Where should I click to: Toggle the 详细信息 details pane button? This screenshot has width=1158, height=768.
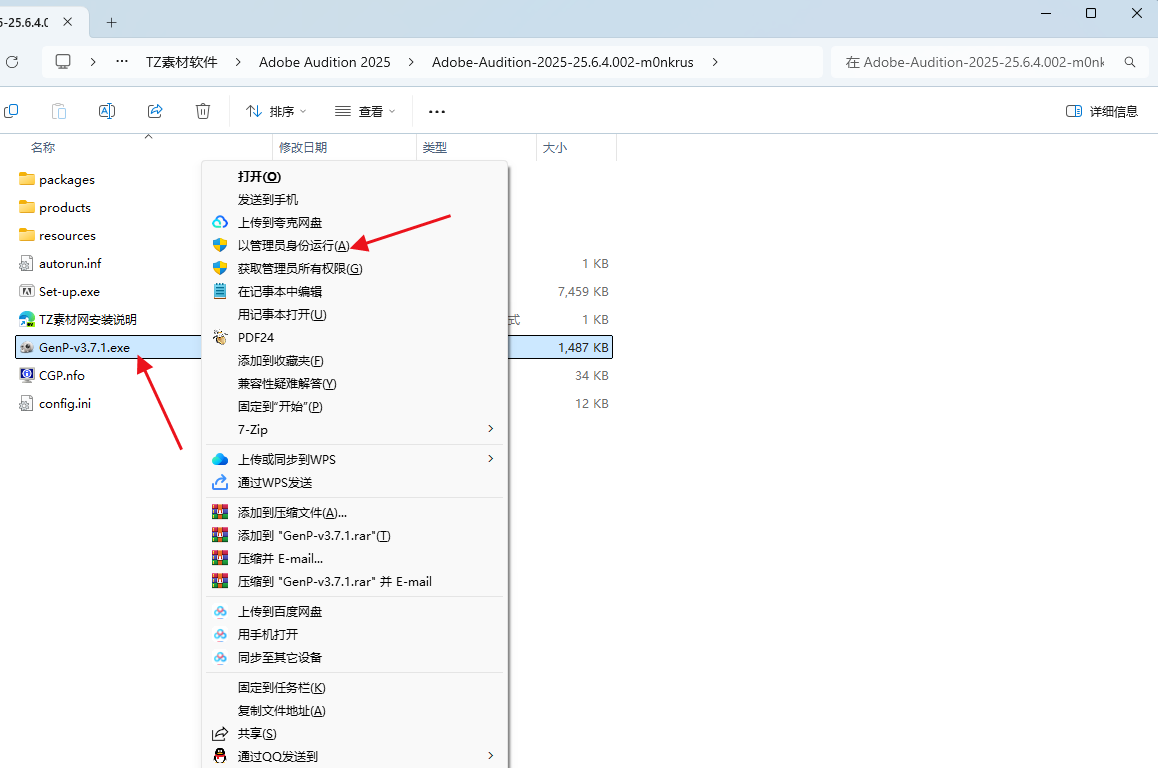click(x=1102, y=112)
